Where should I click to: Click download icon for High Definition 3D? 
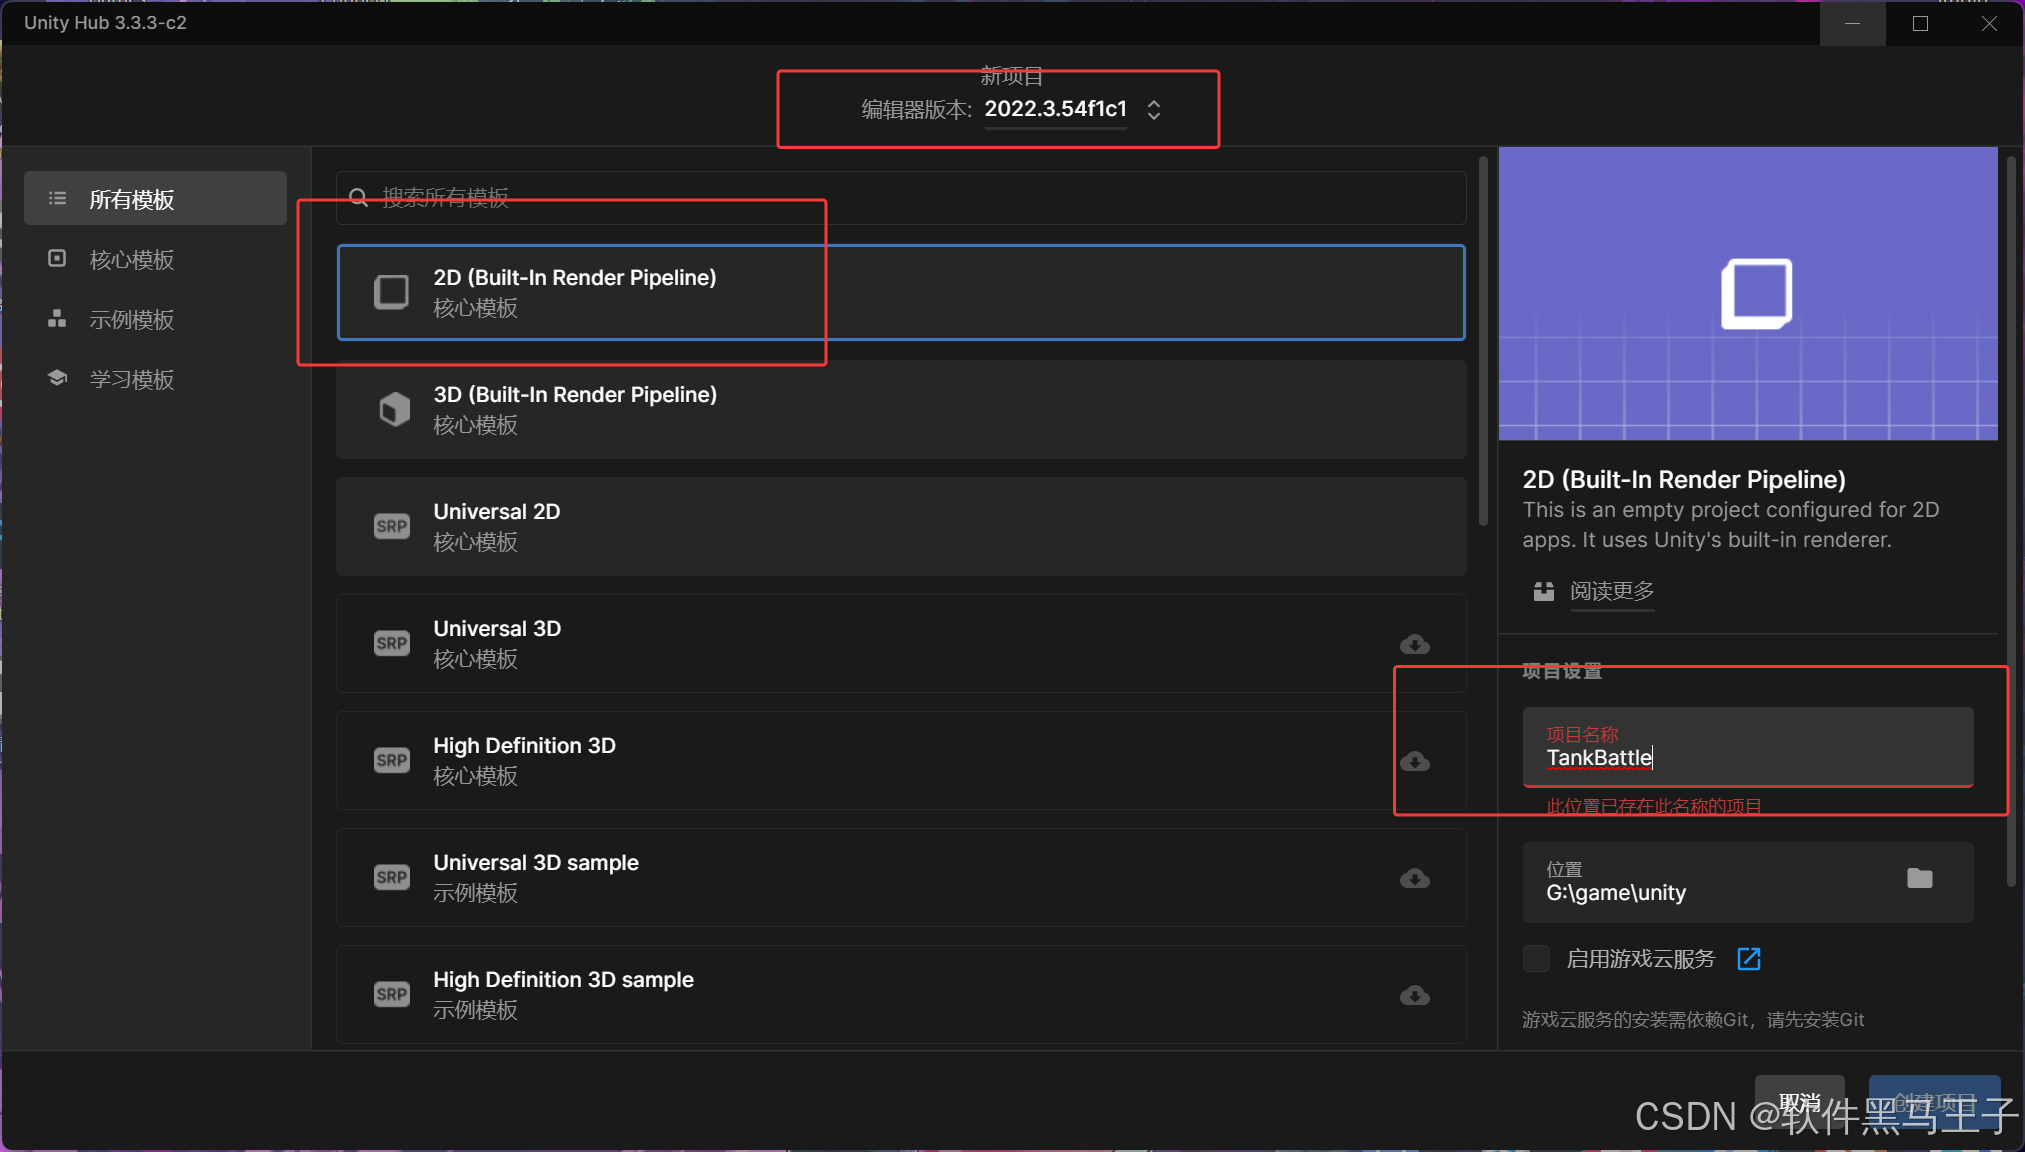pyautogui.click(x=1414, y=761)
